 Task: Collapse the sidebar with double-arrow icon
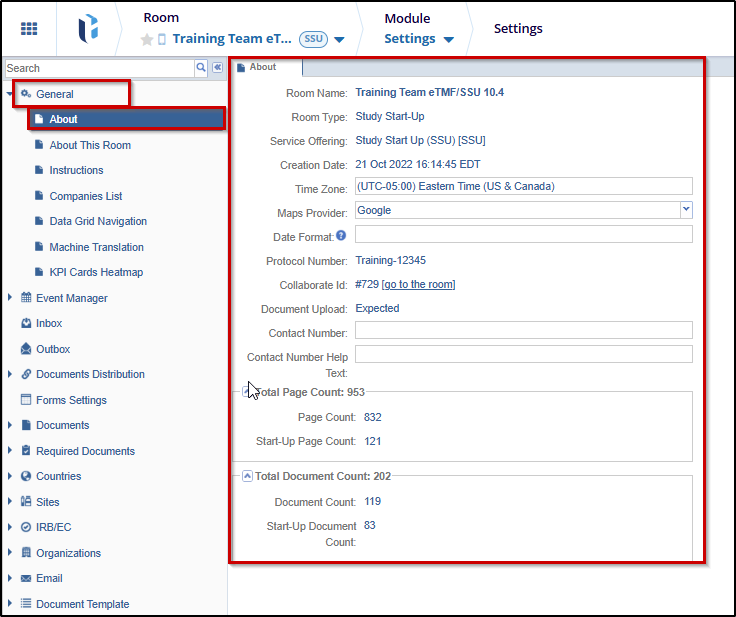[217, 68]
